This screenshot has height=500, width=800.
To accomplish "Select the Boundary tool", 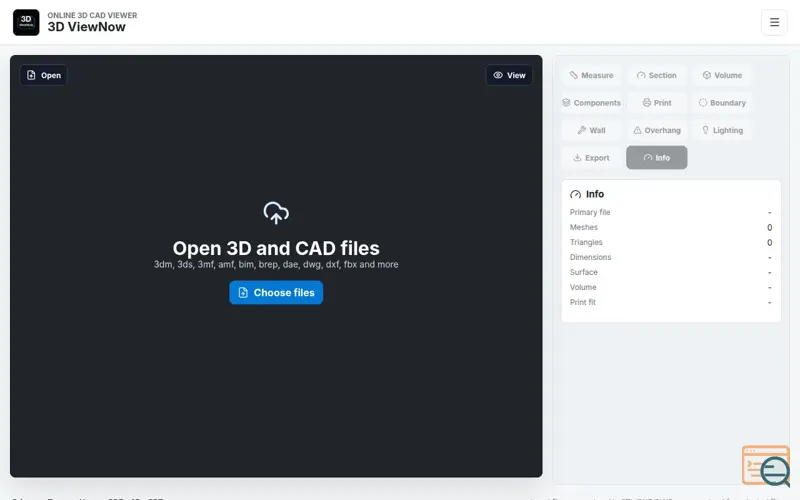I will tap(722, 103).
